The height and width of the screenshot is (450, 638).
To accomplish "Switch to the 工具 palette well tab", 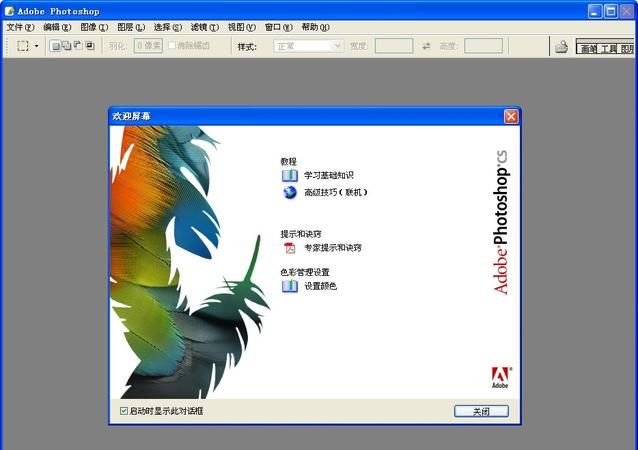I will [608, 49].
